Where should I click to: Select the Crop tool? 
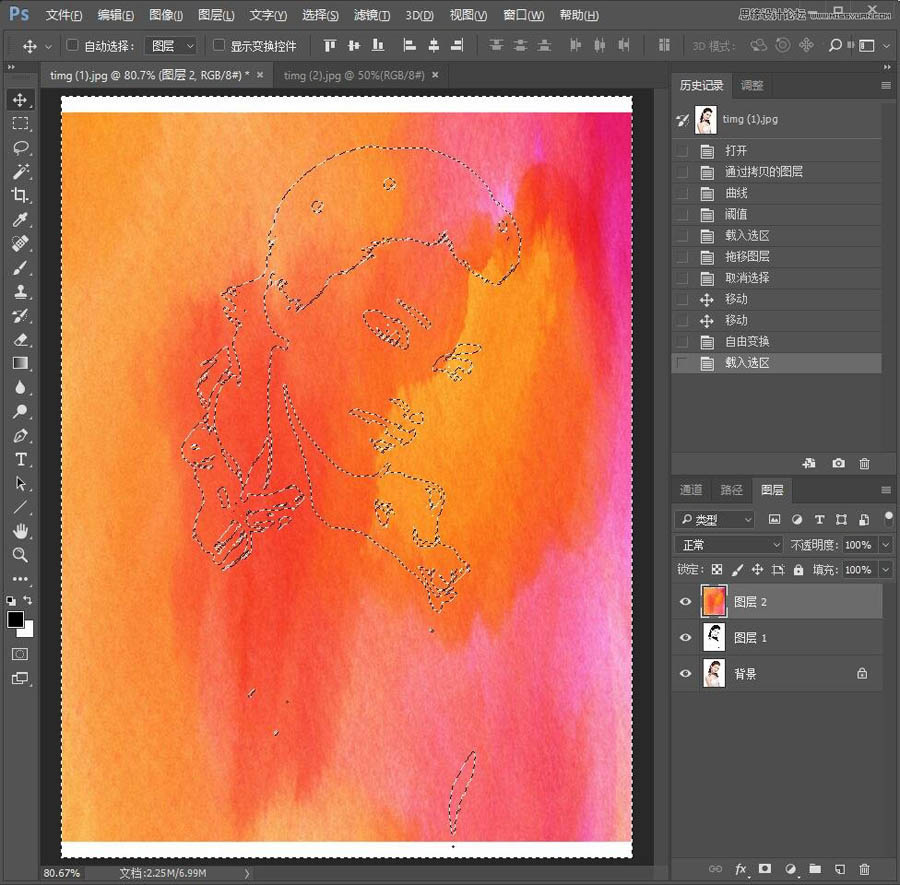pyautogui.click(x=20, y=196)
